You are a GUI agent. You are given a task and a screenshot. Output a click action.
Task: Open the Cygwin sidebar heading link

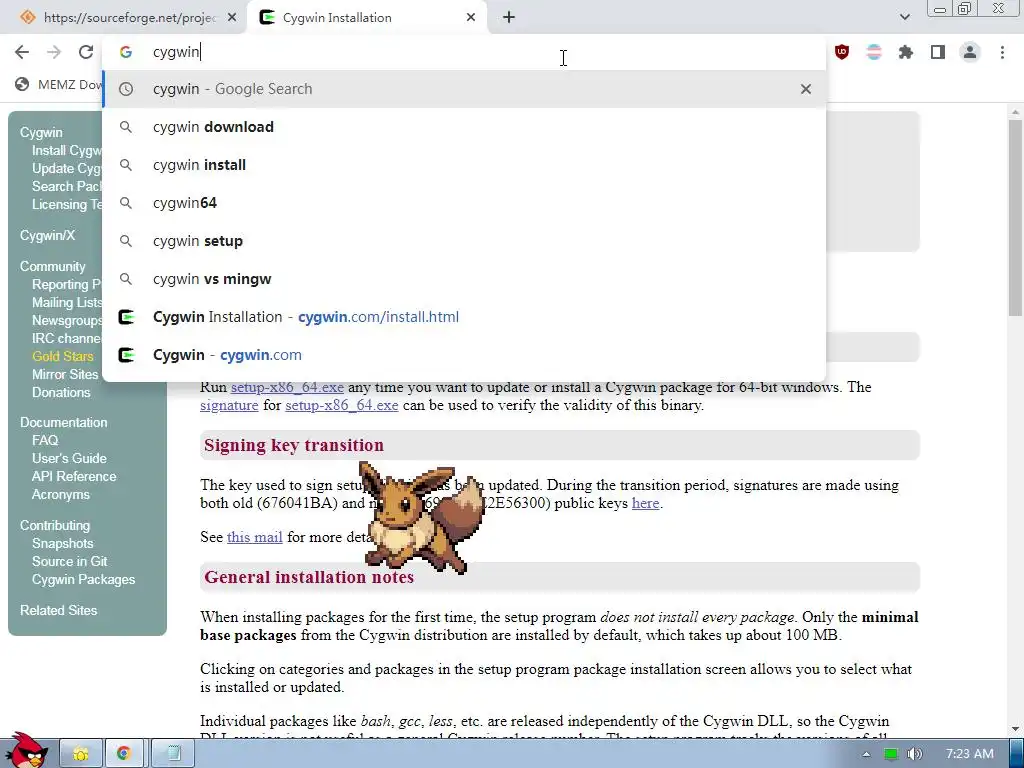(41, 133)
